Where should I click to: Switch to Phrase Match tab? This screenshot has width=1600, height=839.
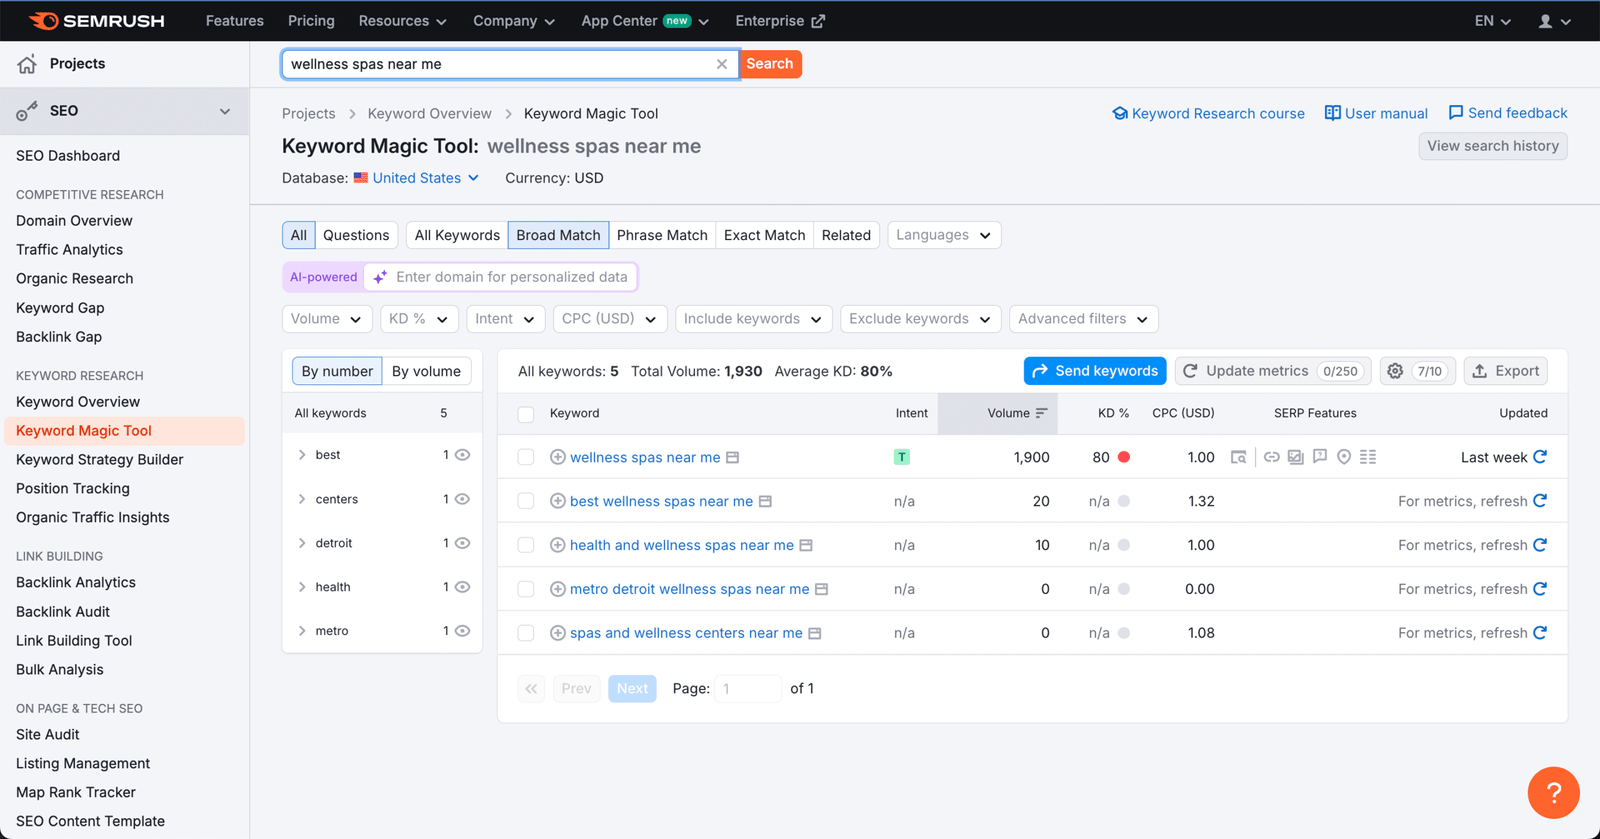coord(662,235)
